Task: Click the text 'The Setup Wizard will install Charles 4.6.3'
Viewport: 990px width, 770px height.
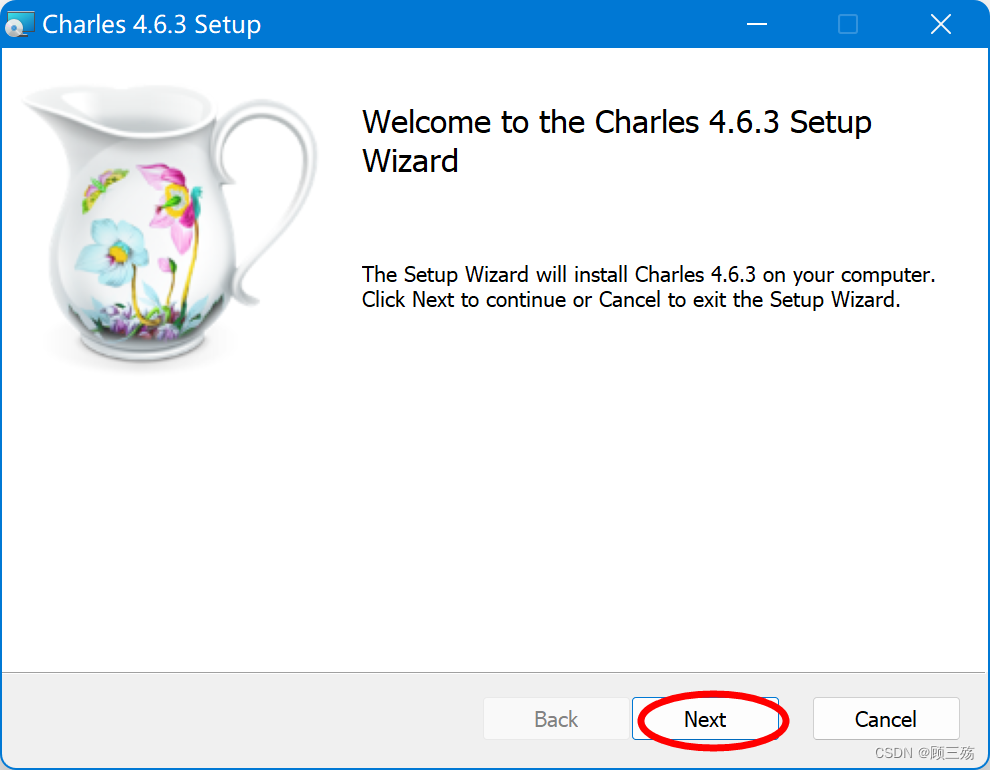Action: [559, 275]
